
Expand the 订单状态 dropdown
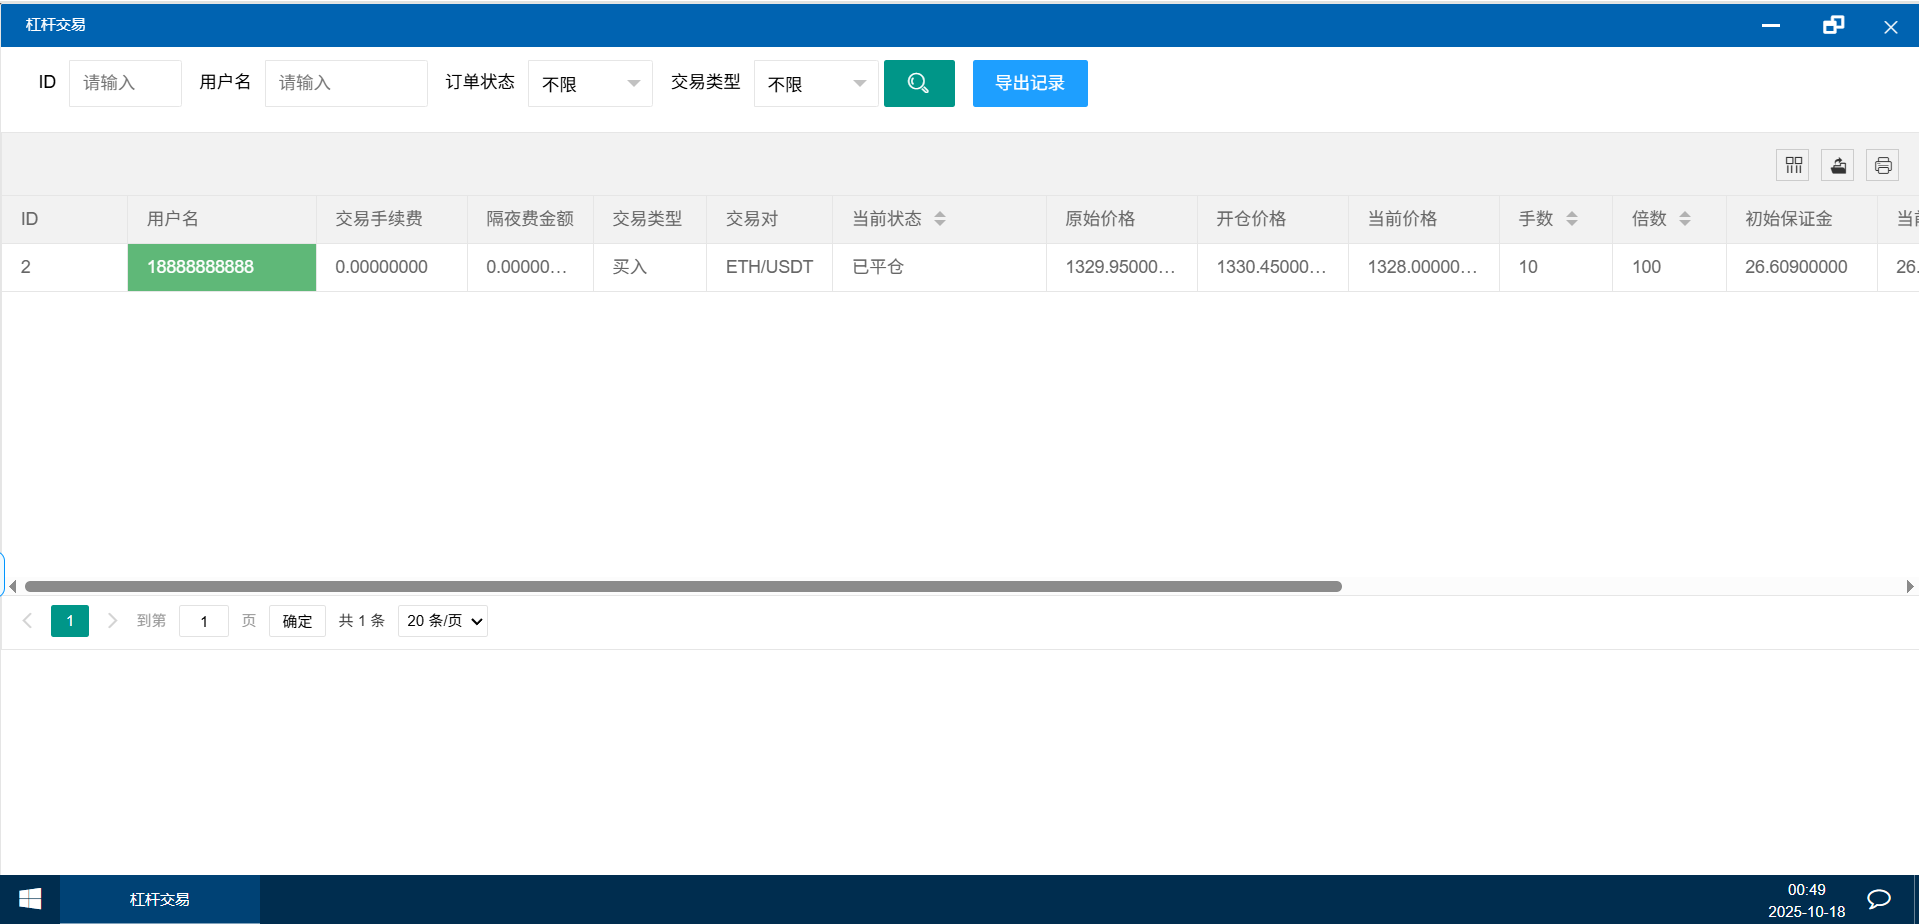pos(590,84)
